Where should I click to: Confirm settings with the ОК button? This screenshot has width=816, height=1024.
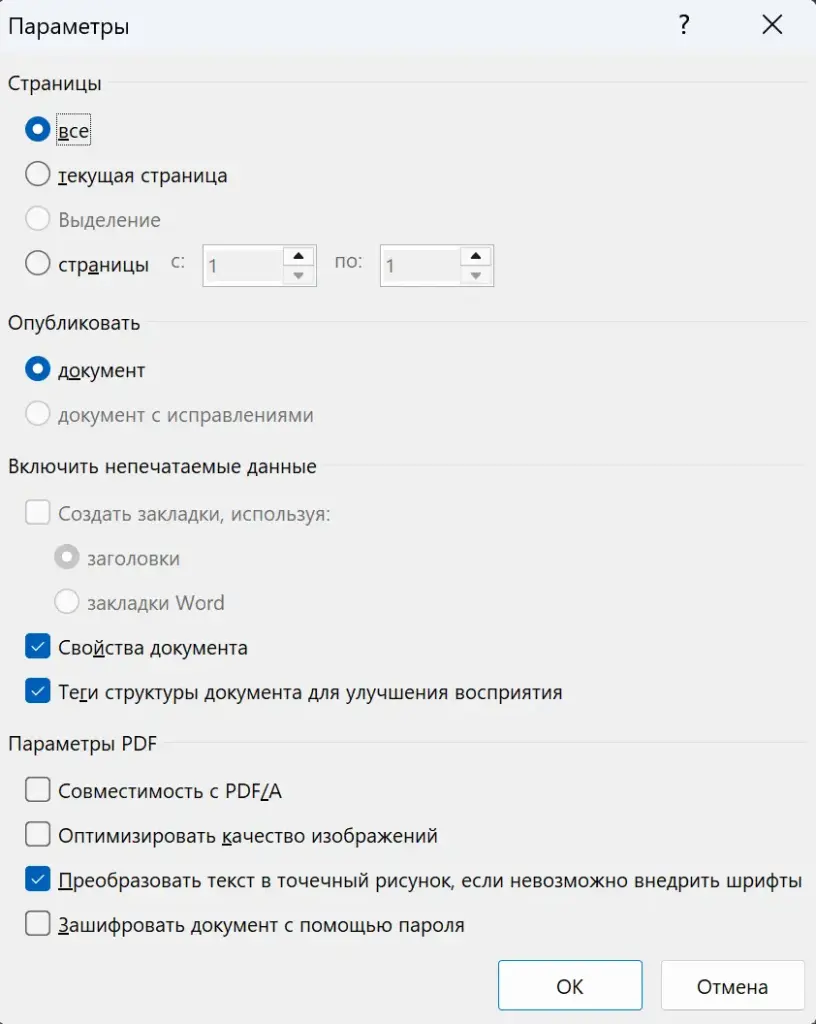(570, 985)
